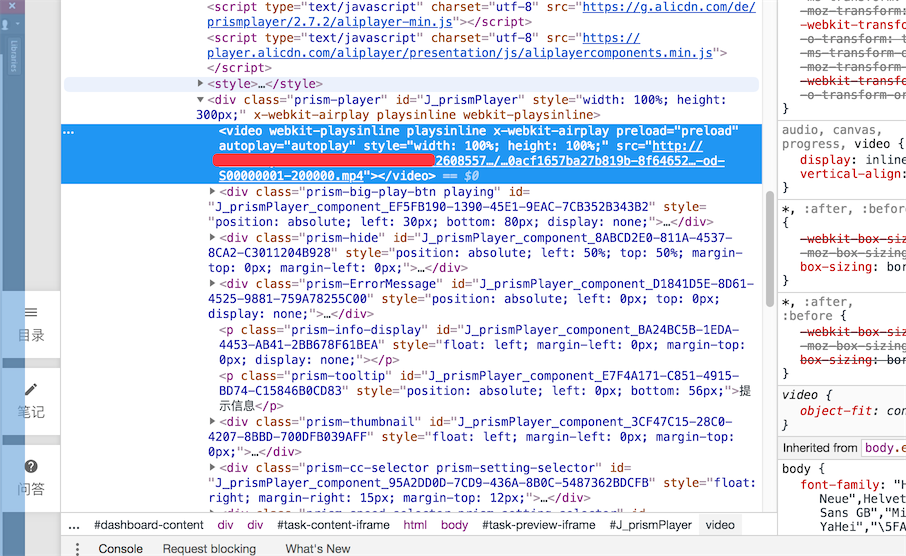Open the video src mp4 link
Viewport: 906px width, 556px height.
pos(471,161)
